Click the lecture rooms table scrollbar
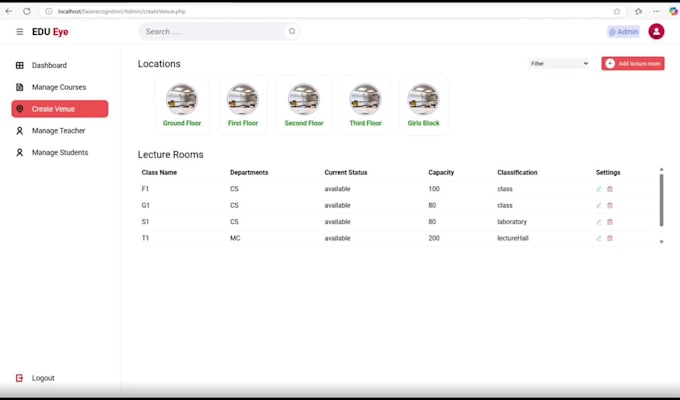This screenshot has height=400, width=680. (660, 200)
